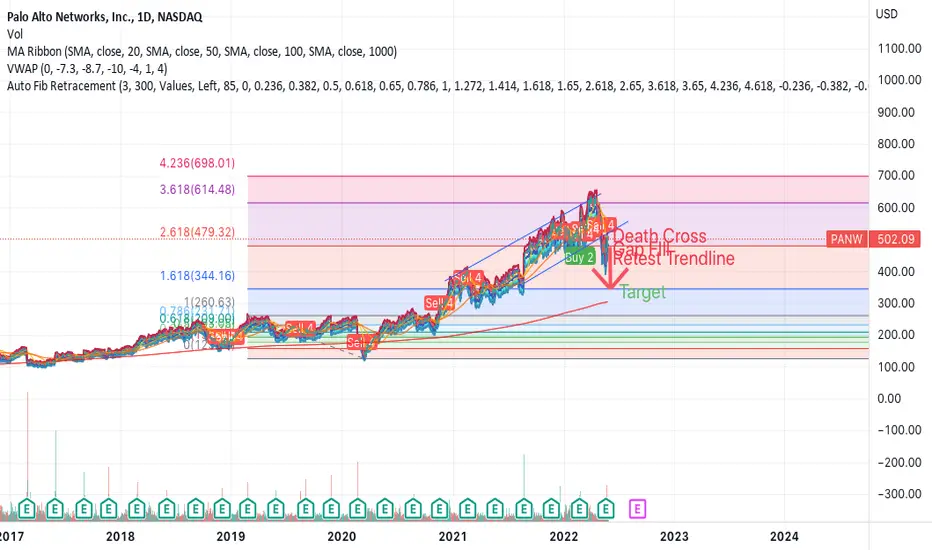Click the USD currency label
This screenshot has height=550, width=932.
886,14
